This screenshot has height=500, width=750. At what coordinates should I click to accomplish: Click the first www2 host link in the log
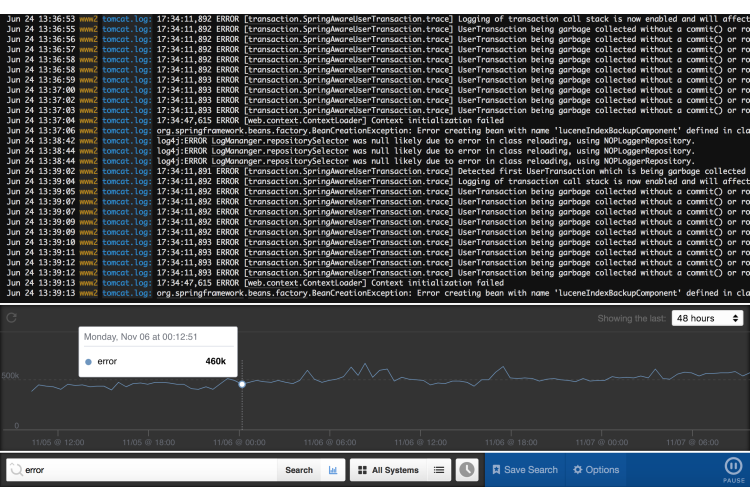click(x=88, y=5)
